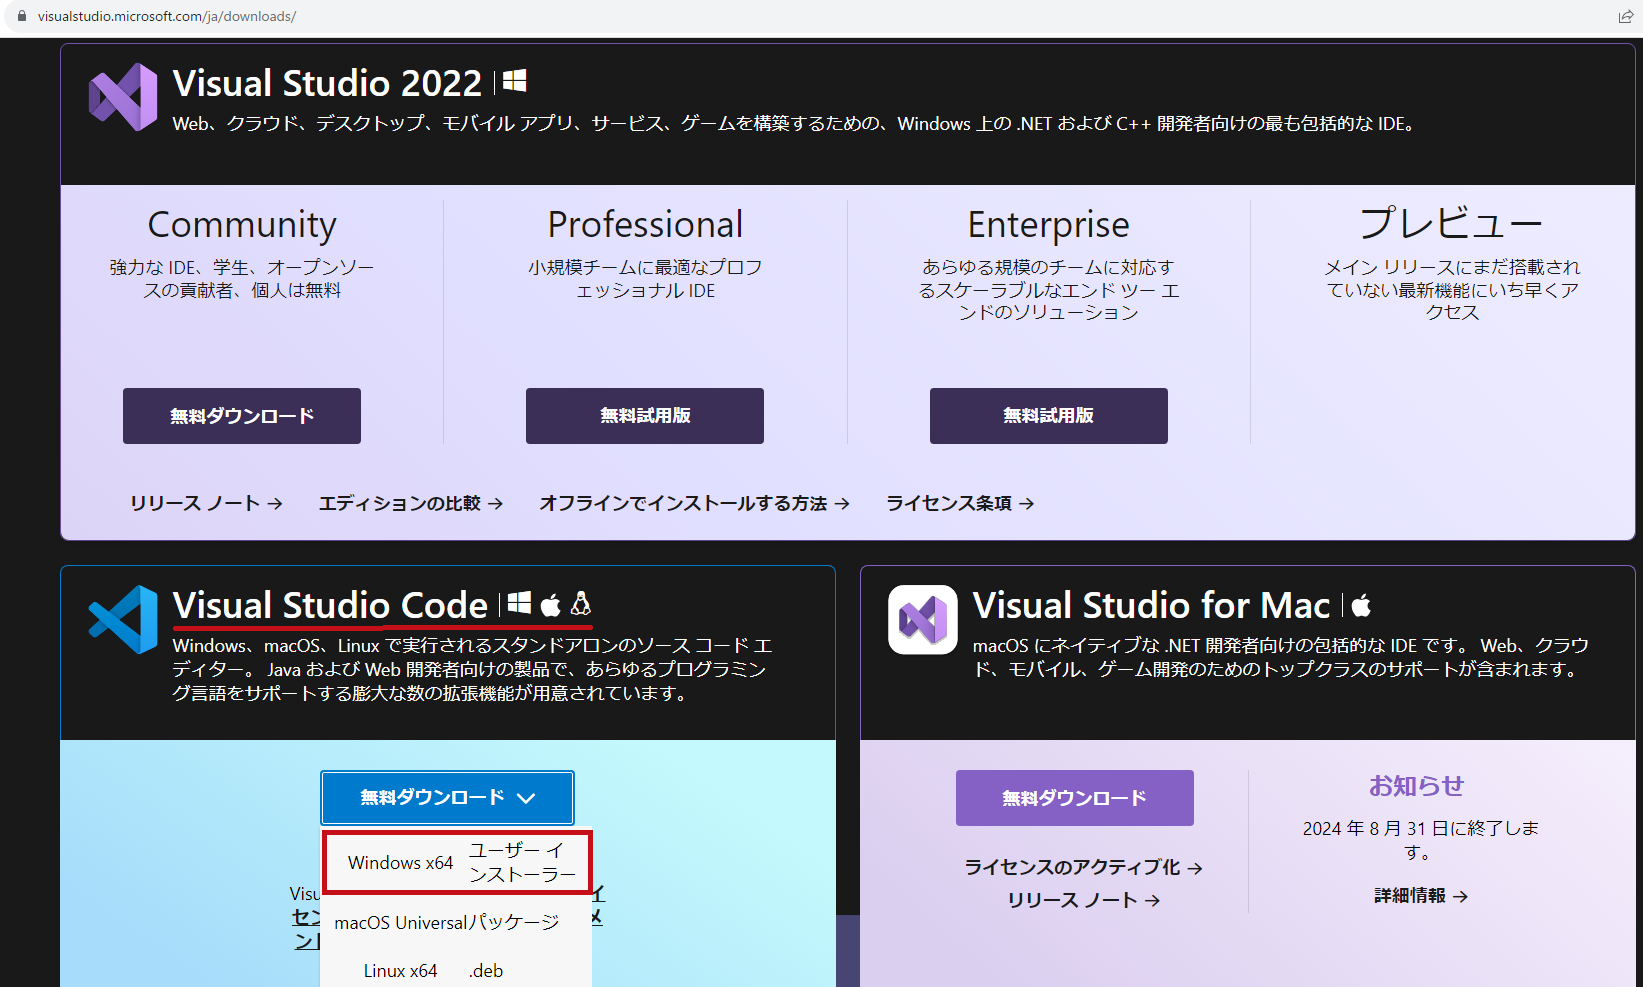The width and height of the screenshot is (1643, 987).
Task: Click the Linux penguin icon beside Visual Studio Code
Action: 581,603
